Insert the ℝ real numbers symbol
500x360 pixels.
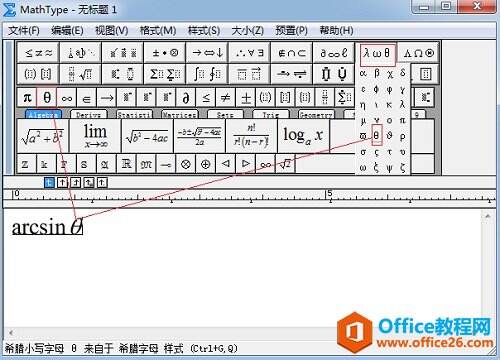[126, 164]
